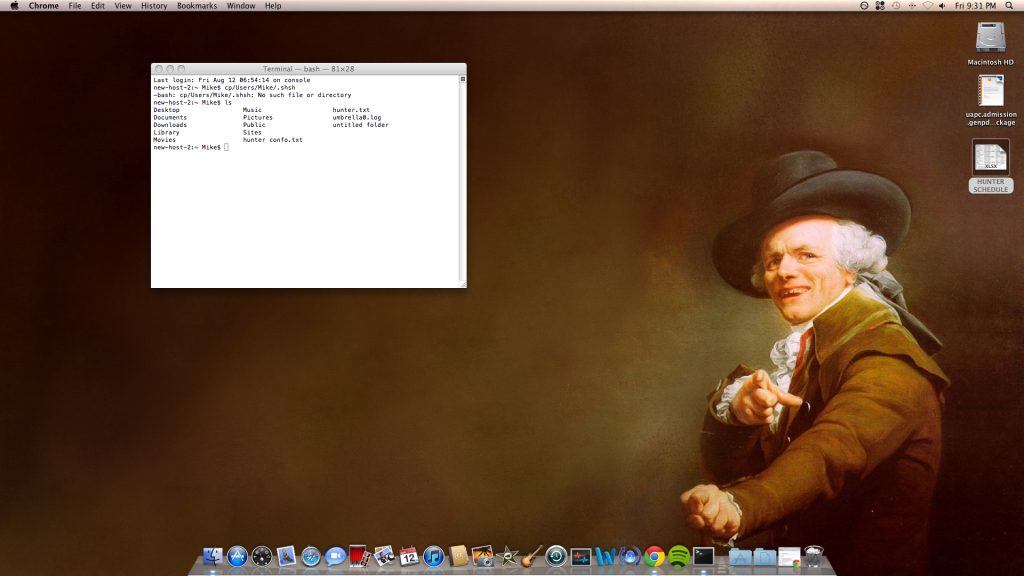The image size is (1024, 576).
Task: Launch Photo Booth red curtain icon
Action: pyautogui.click(x=359, y=556)
